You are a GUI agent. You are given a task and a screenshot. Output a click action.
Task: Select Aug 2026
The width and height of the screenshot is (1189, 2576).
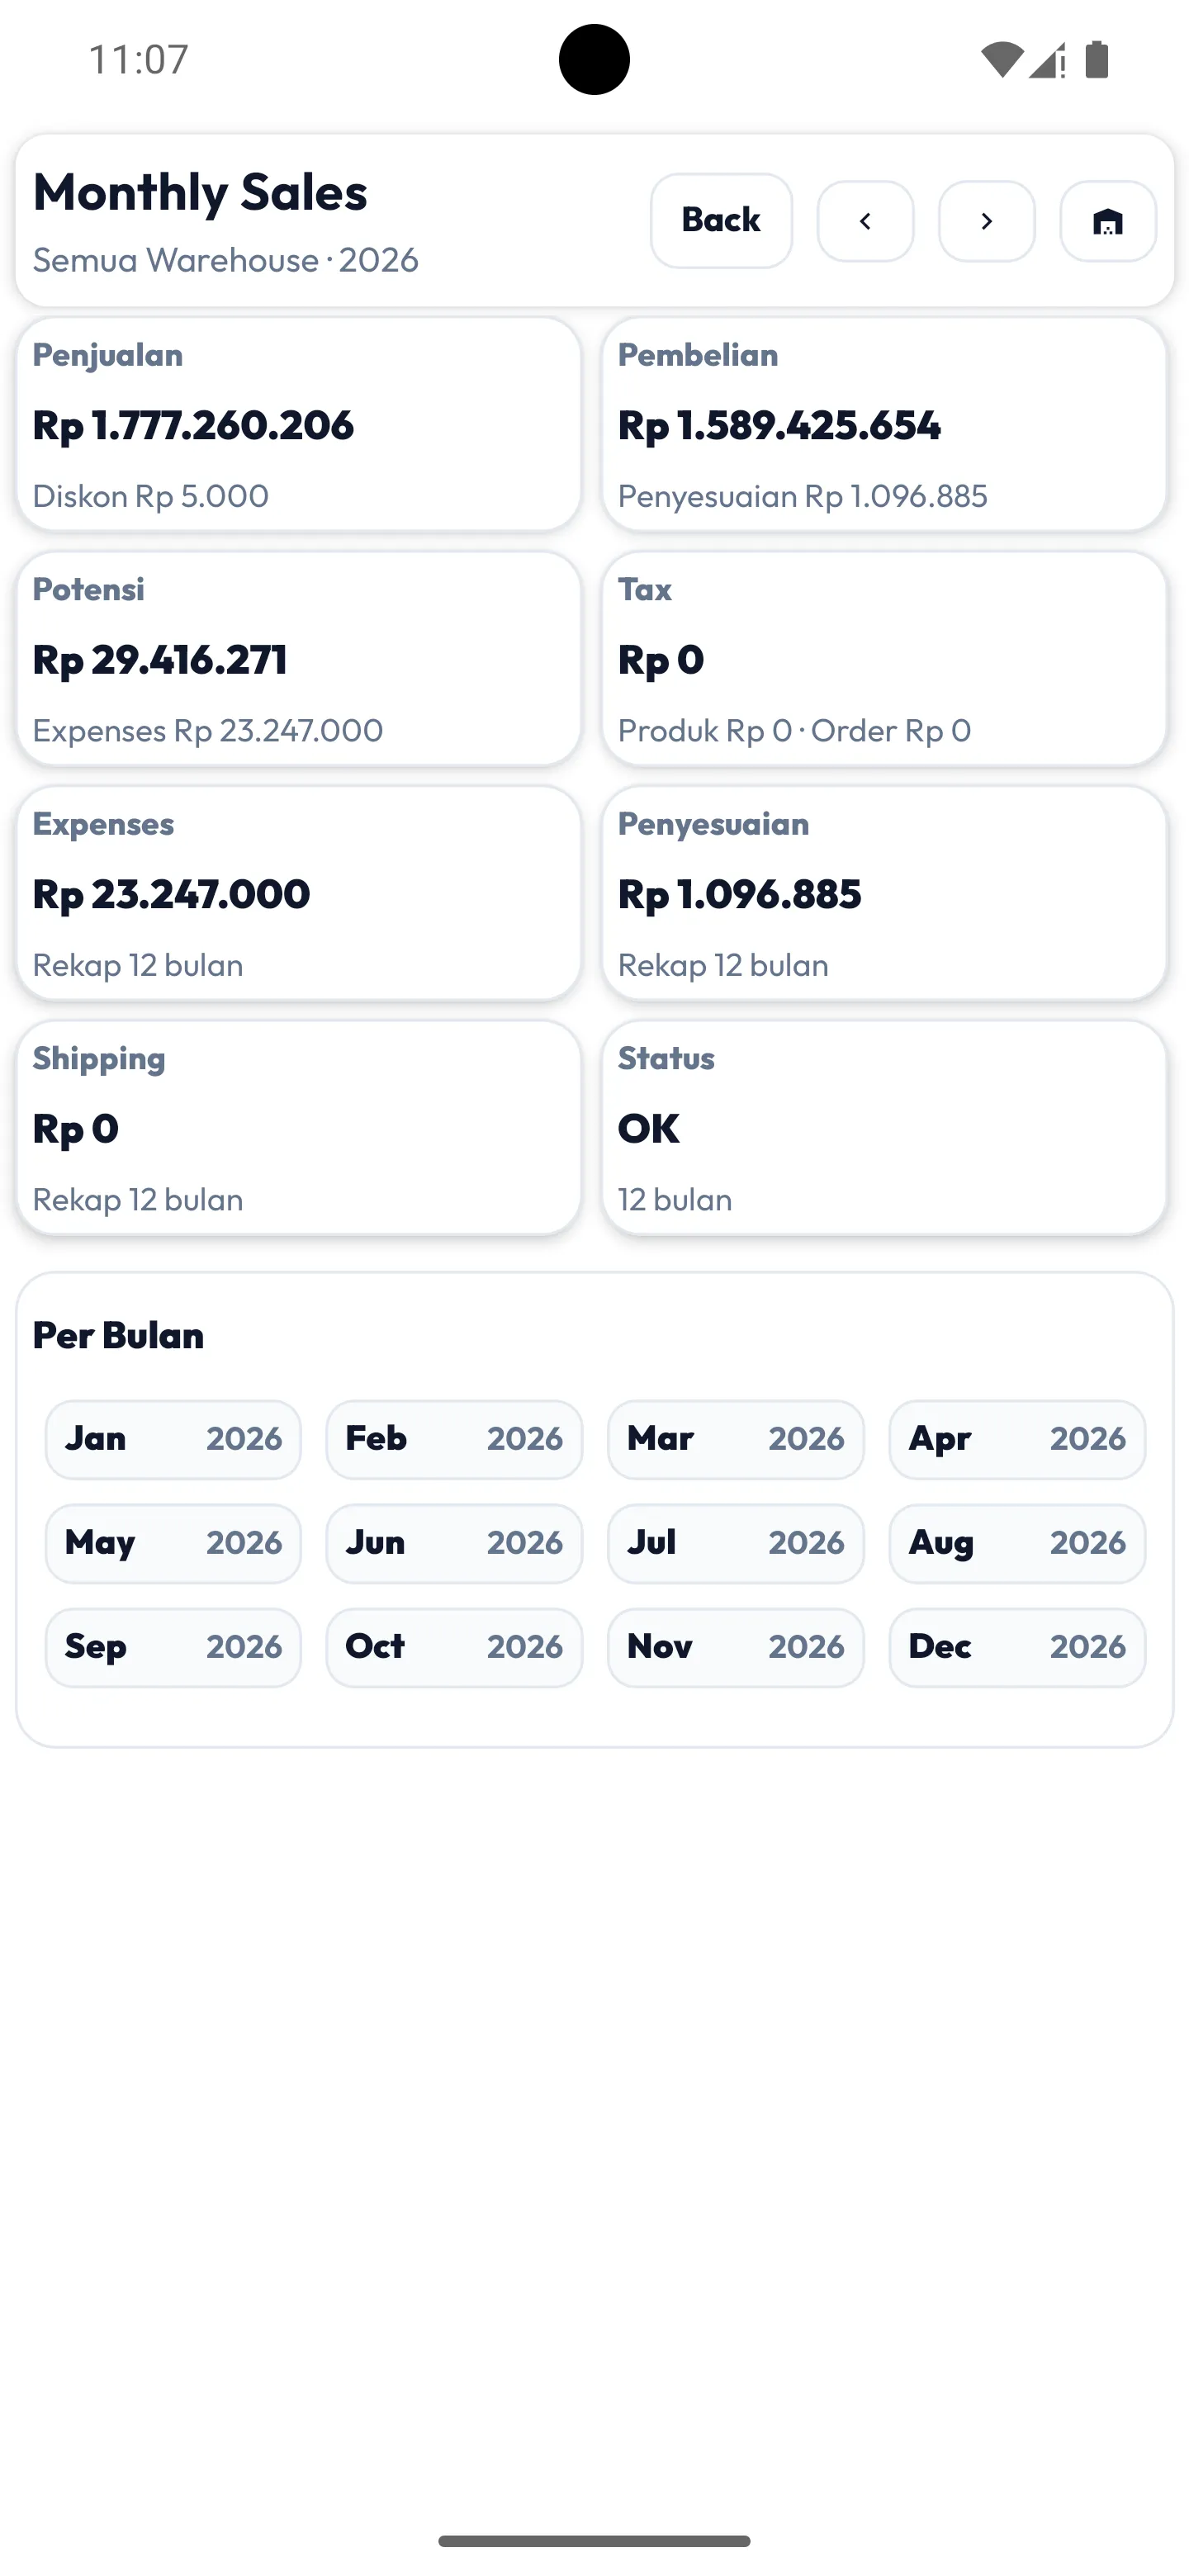(1016, 1543)
